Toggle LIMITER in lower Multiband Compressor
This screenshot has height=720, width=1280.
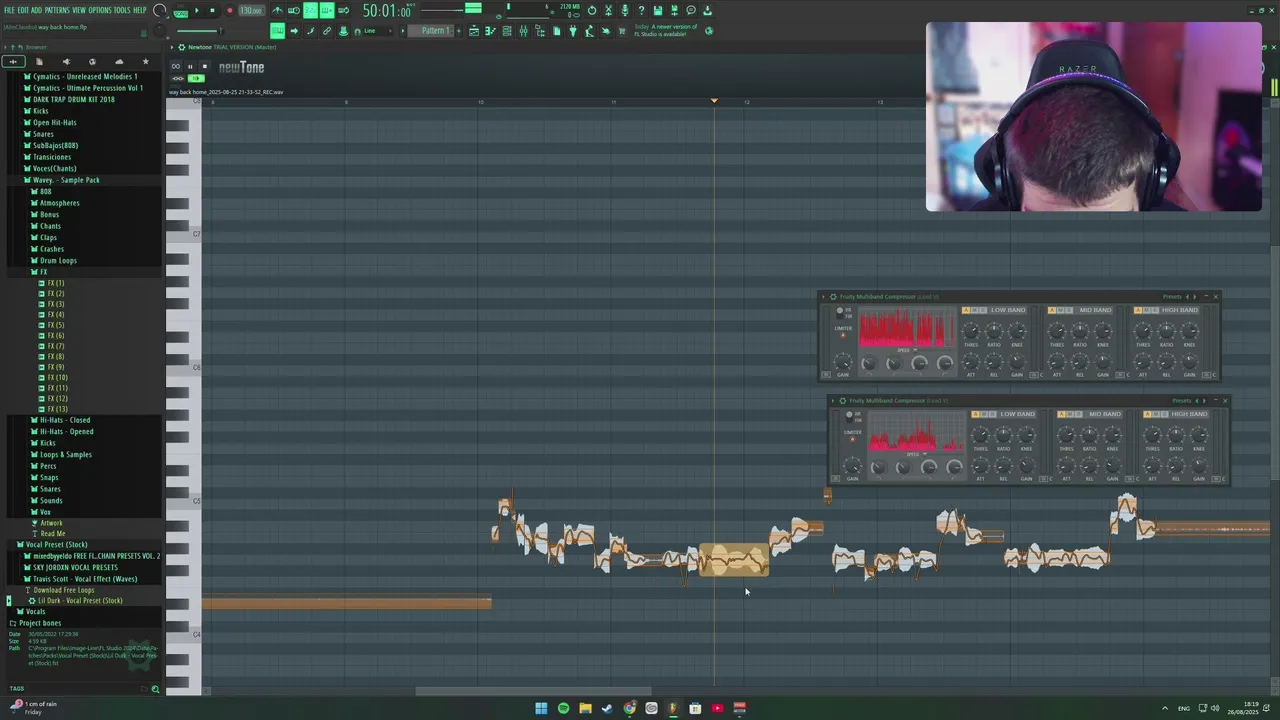click(x=853, y=439)
